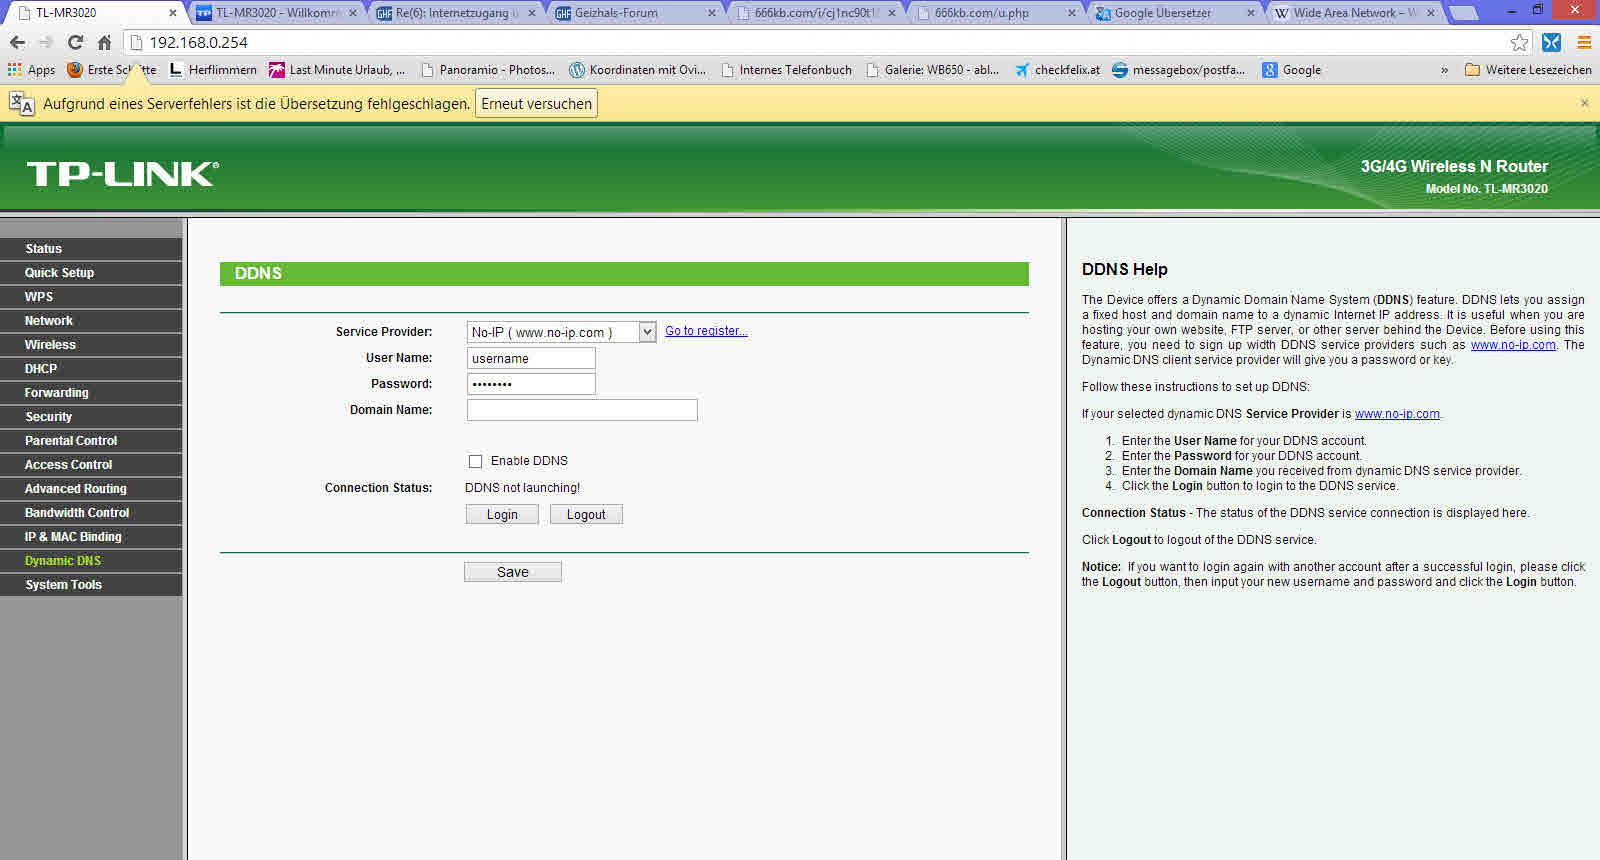Open the Chrome hamburger menu

coord(1584,42)
